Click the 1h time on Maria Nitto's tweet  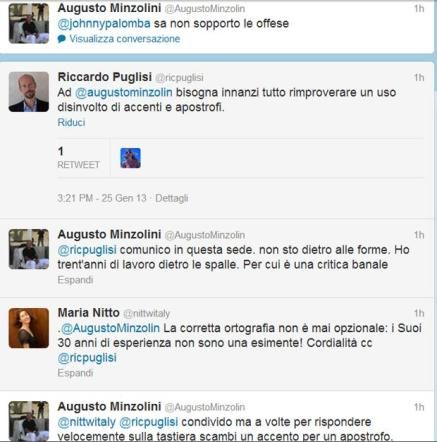(x=419, y=313)
